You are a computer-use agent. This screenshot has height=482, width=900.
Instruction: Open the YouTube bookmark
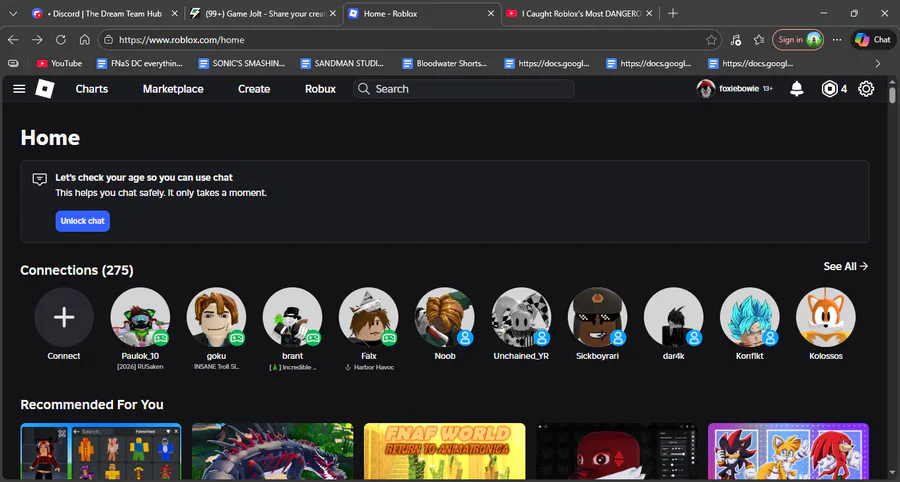(60, 63)
